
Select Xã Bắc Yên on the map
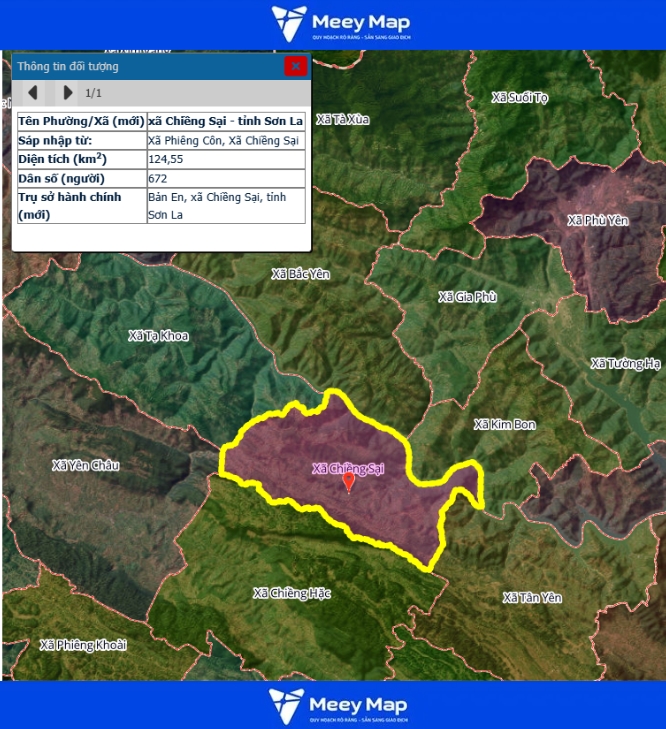pyautogui.click(x=301, y=273)
